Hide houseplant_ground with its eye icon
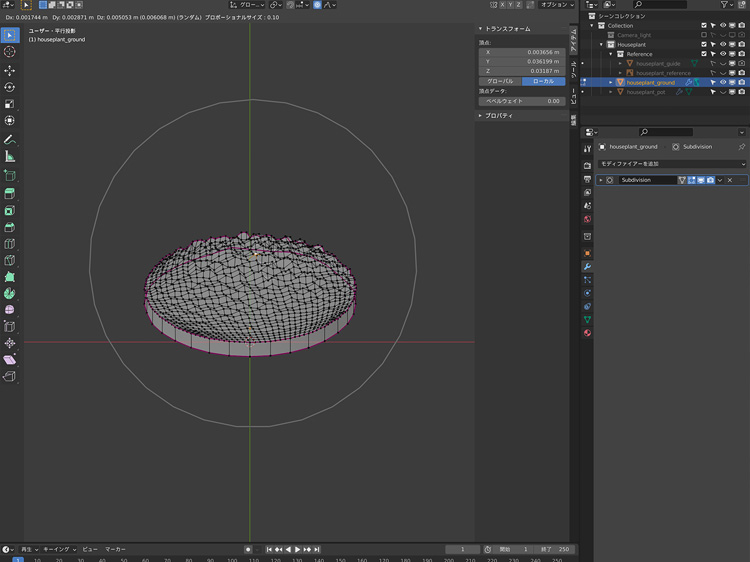The height and width of the screenshot is (562, 750). (723, 82)
